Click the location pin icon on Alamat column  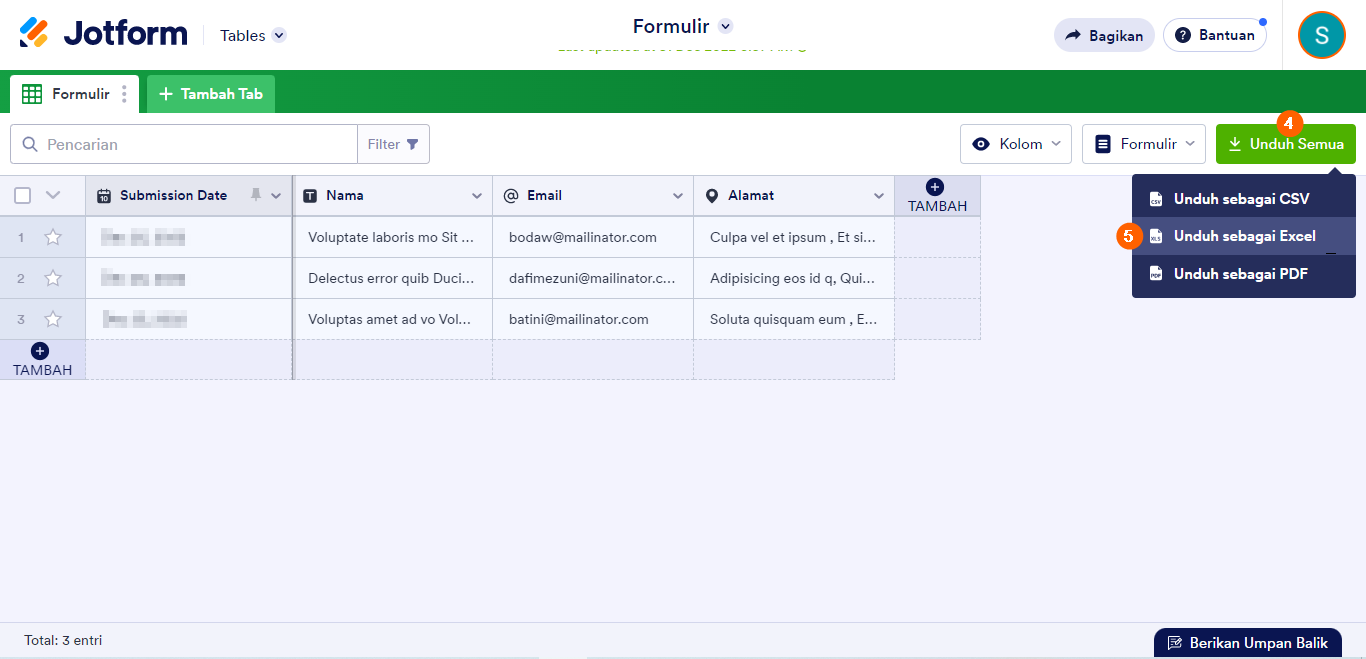(x=710, y=195)
